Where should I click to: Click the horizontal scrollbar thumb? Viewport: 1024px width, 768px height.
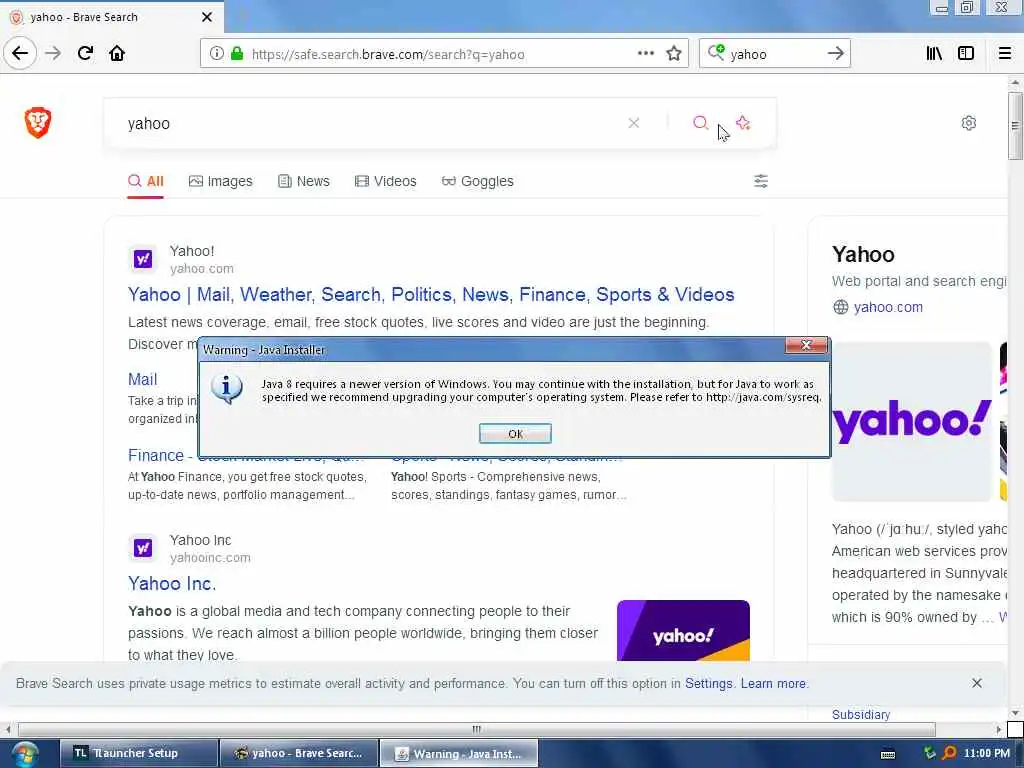477,729
